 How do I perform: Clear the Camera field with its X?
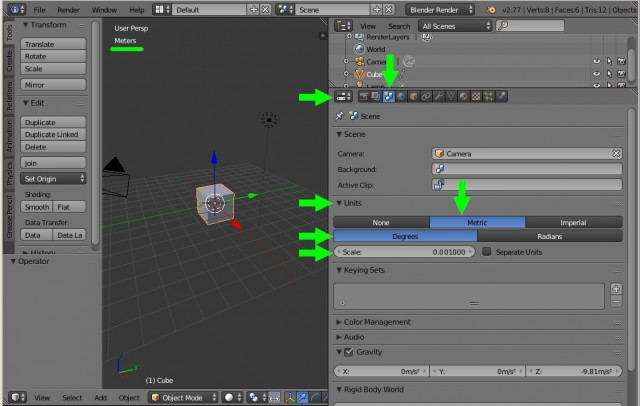616,153
